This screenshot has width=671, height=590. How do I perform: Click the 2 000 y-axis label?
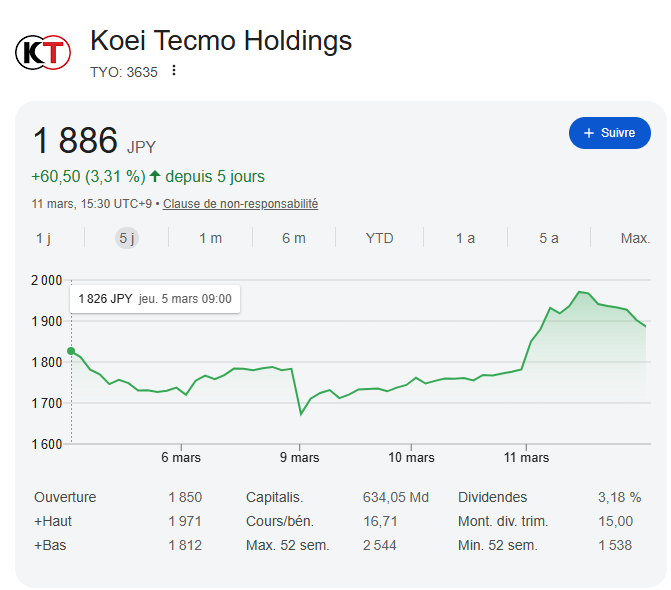point(47,280)
